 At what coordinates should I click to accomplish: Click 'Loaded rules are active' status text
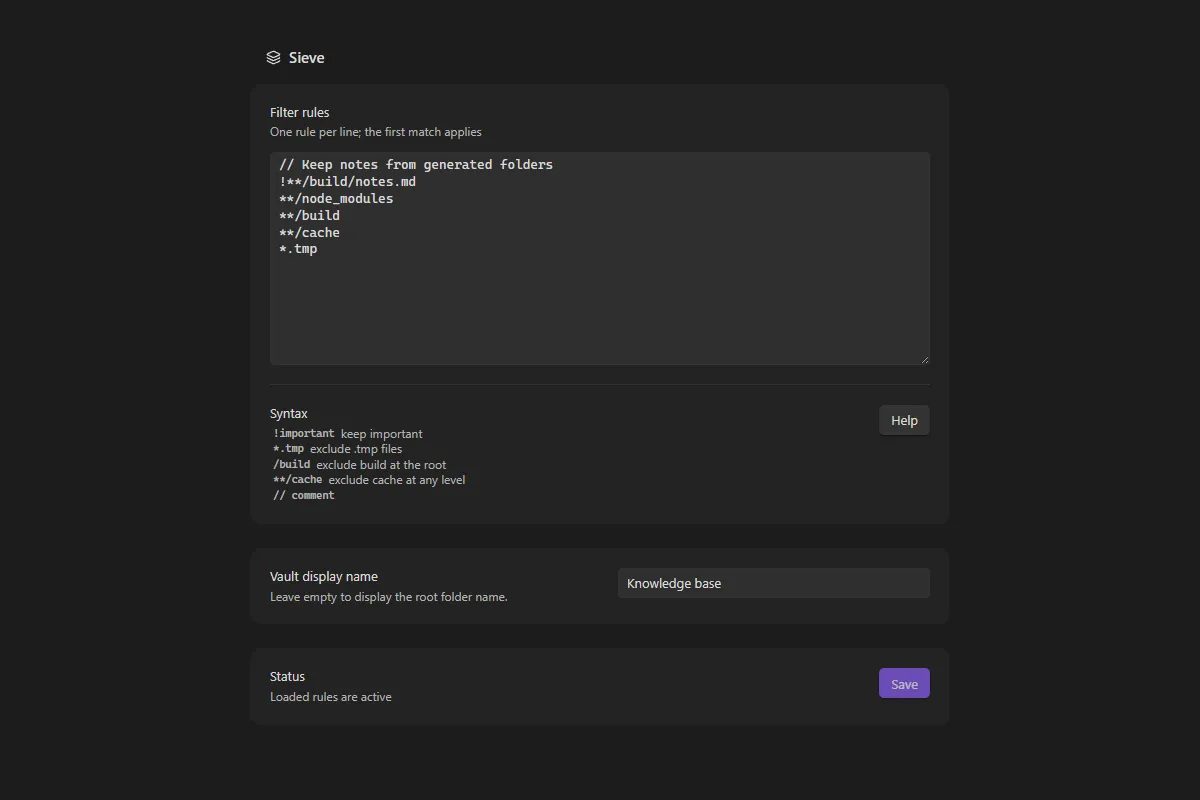coord(331,697)
